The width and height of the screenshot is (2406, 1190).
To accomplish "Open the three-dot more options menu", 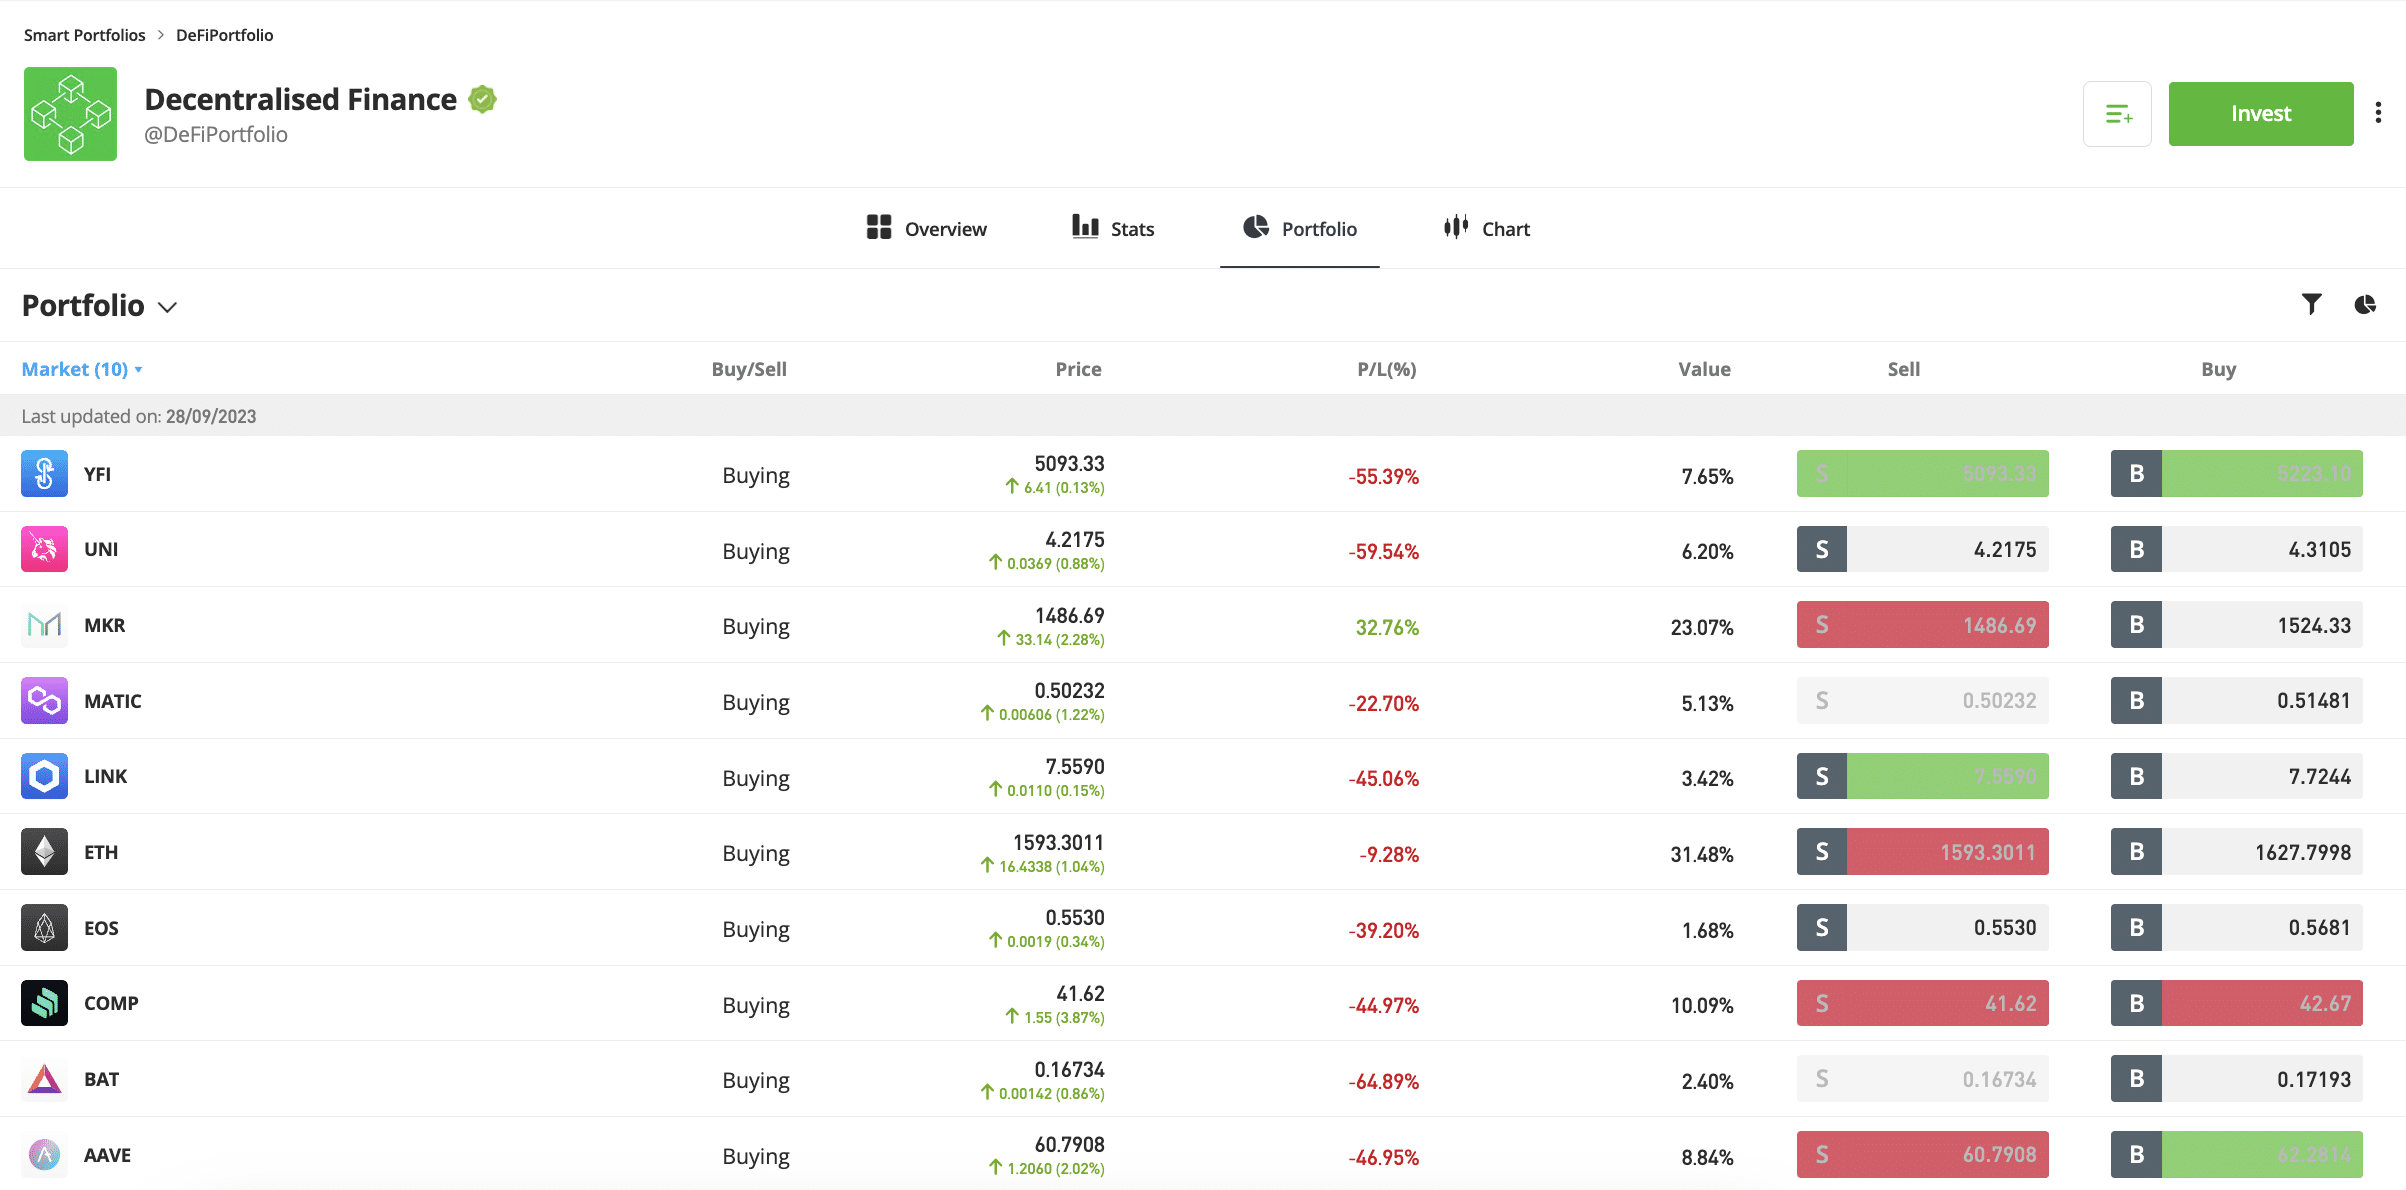I will click(2378, 113).
